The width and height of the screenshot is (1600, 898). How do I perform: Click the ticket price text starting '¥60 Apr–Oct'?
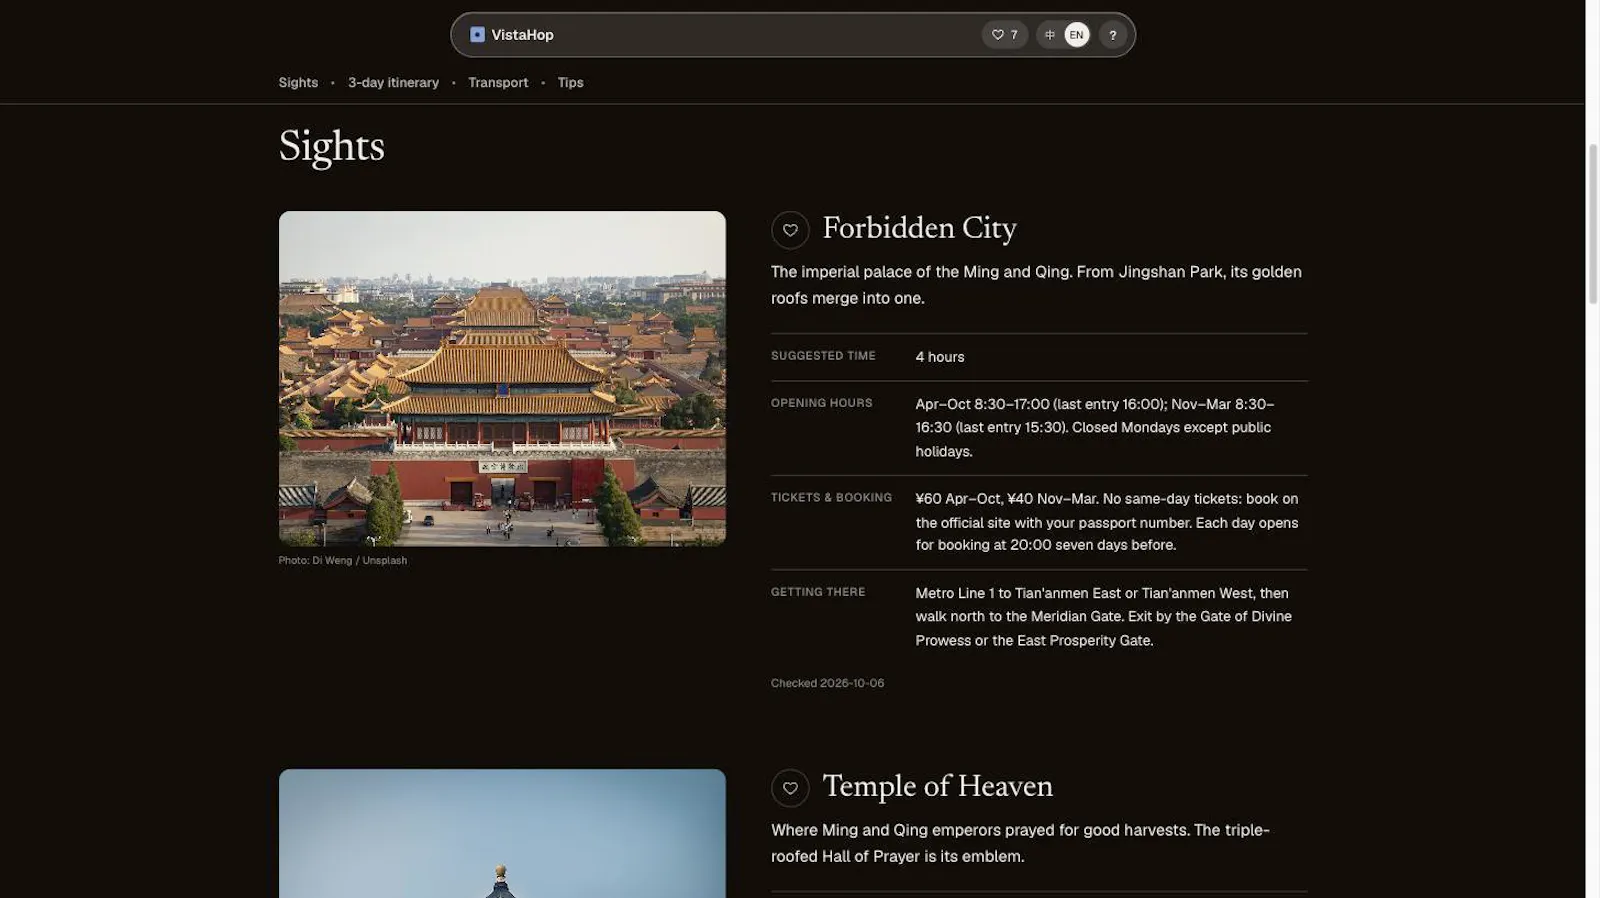coord(1107,522)
